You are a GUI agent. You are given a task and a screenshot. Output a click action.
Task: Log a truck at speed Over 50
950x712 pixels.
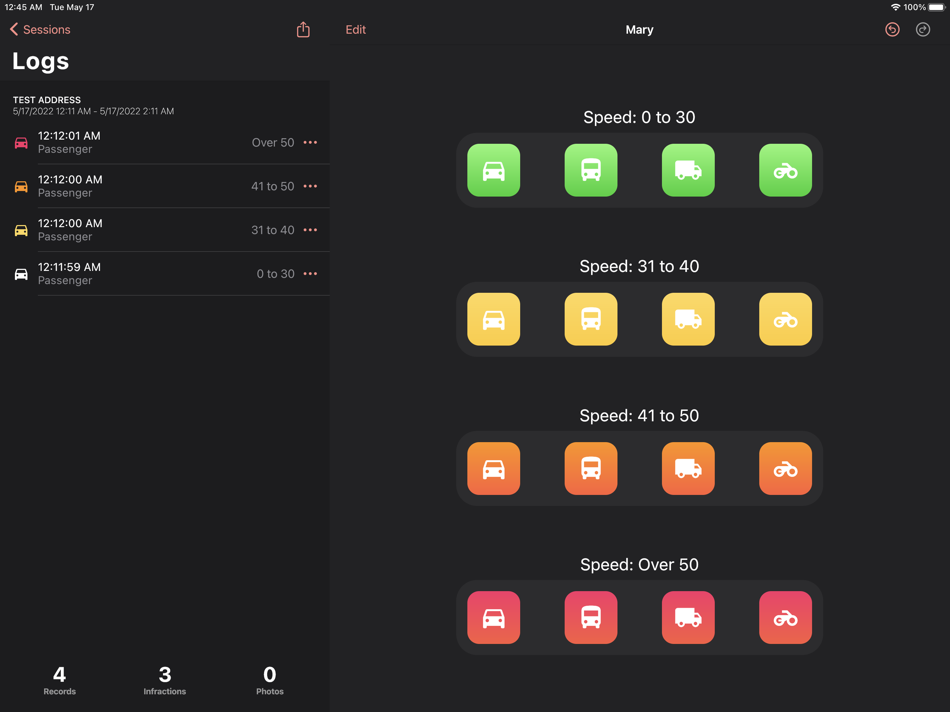click(x=688, y=617)
